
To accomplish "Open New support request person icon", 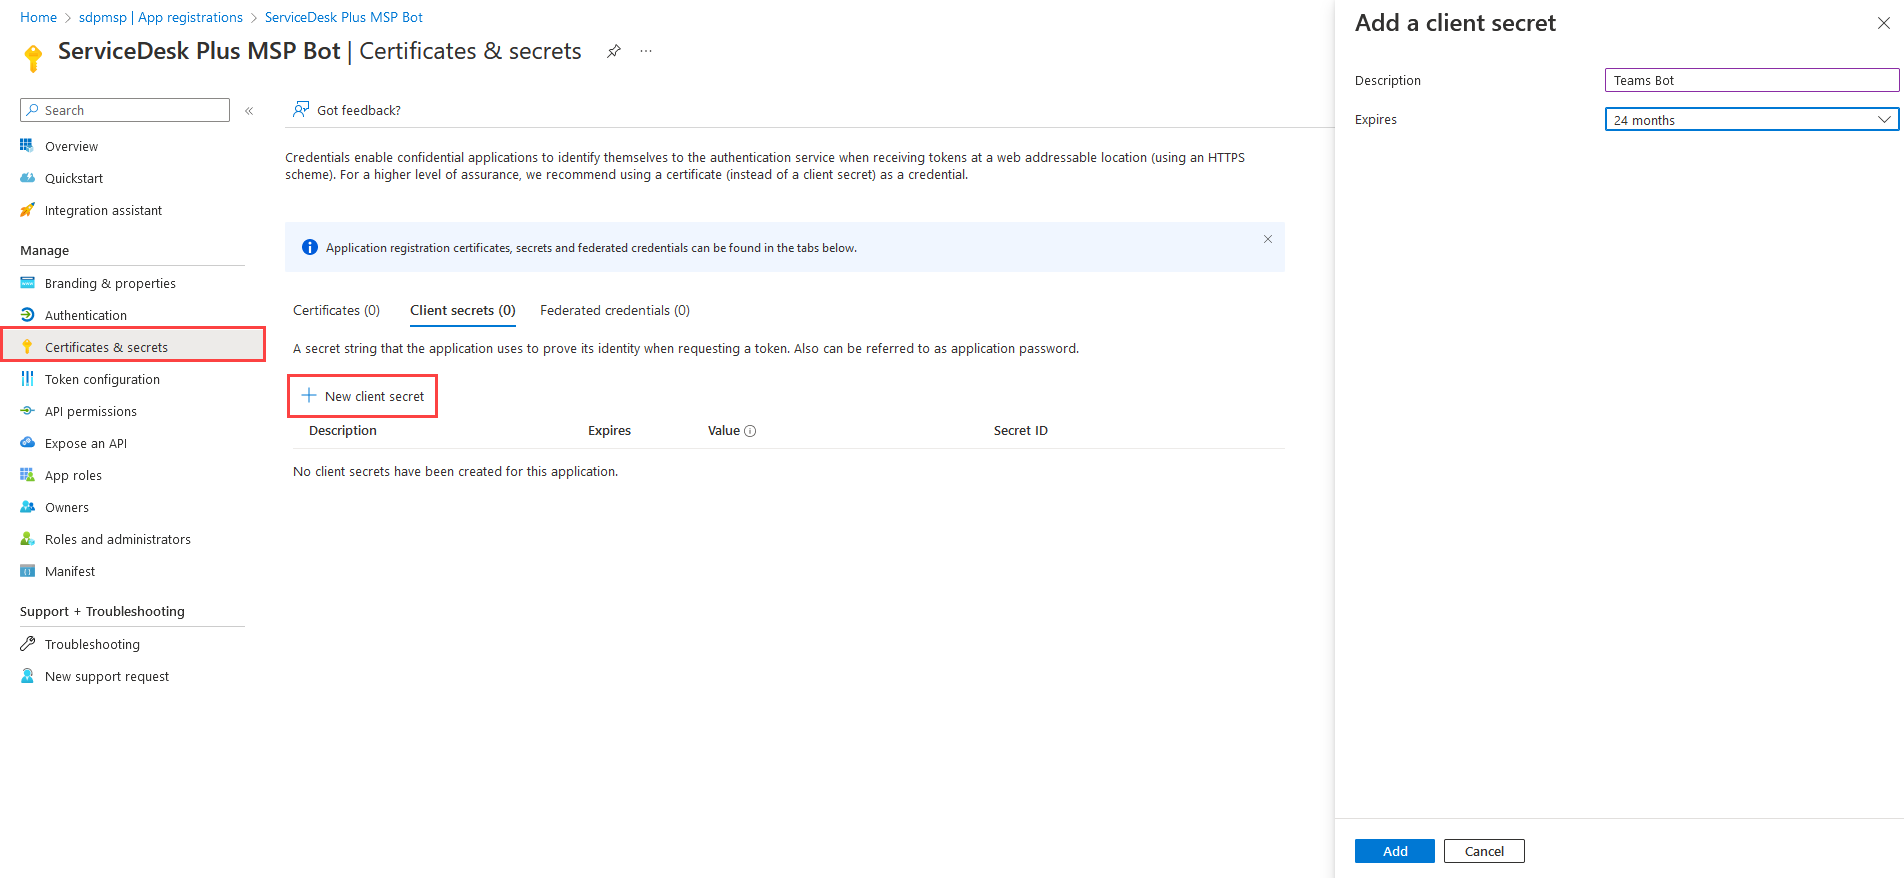I will [x=27, y=676].
